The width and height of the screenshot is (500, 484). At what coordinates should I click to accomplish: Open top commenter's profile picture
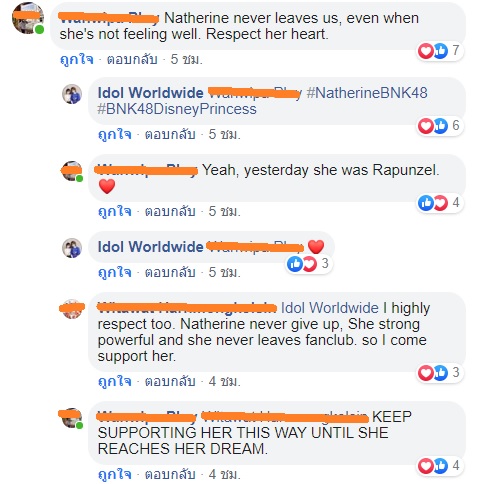28,18
